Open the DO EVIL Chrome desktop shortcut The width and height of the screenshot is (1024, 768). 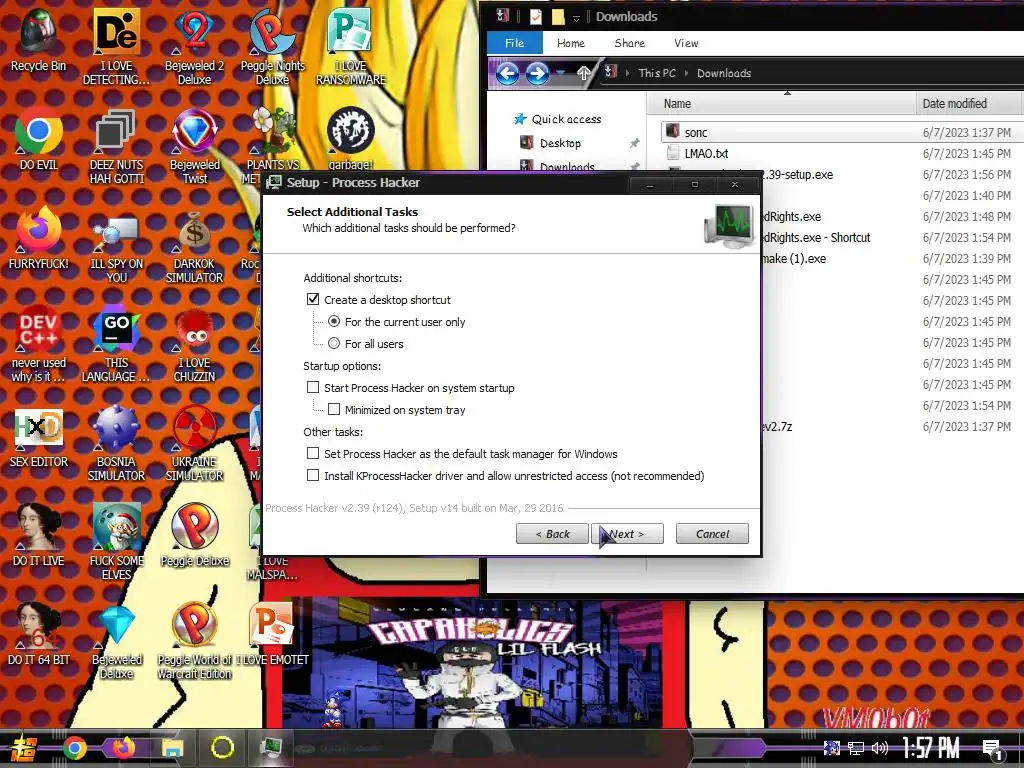[38, 139]
